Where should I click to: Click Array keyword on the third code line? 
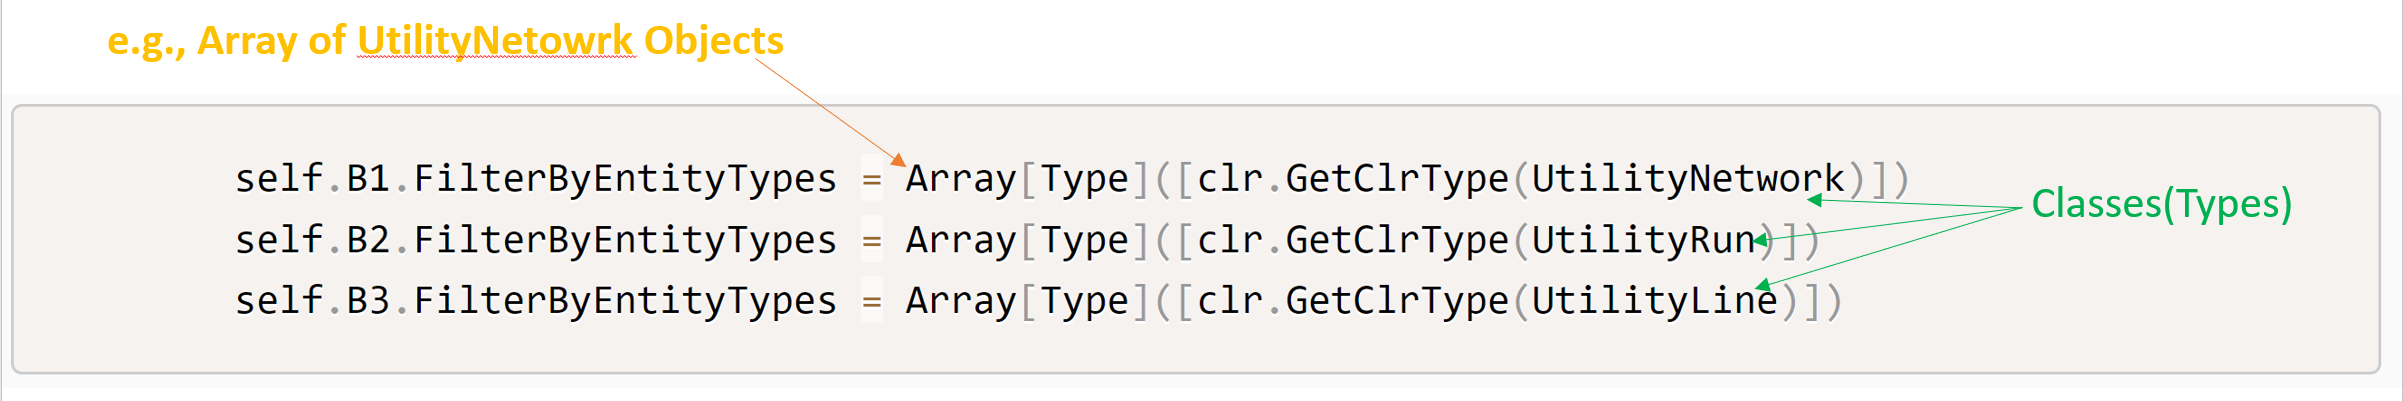[960, 301]
